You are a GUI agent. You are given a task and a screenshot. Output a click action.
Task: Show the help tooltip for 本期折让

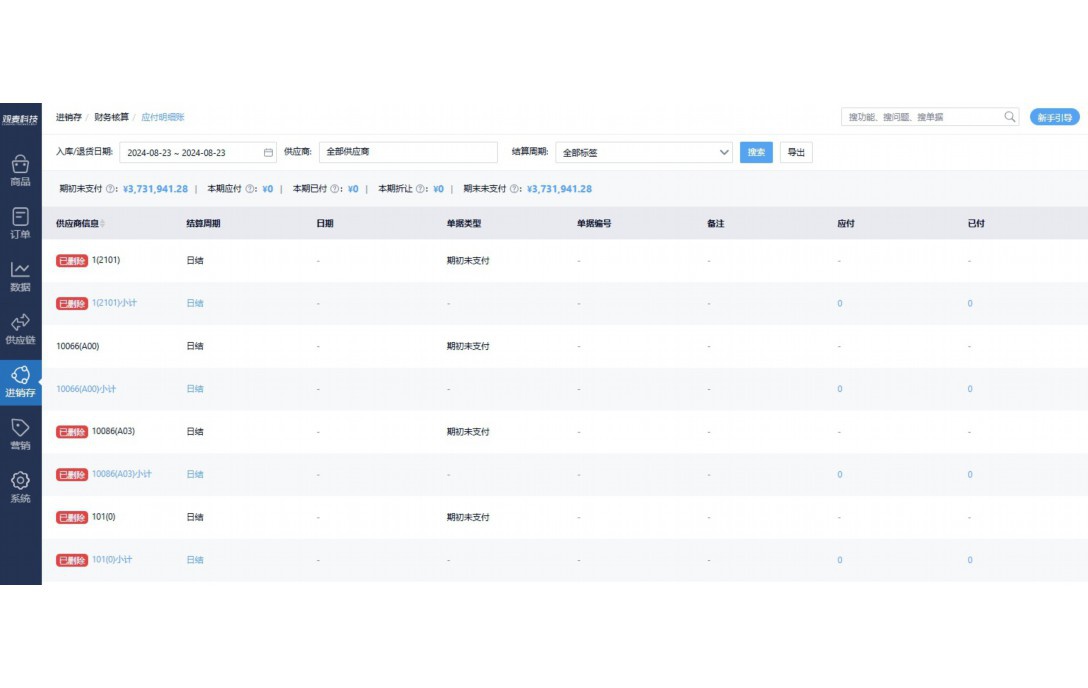pyautogui.click(x=420, y=189)
